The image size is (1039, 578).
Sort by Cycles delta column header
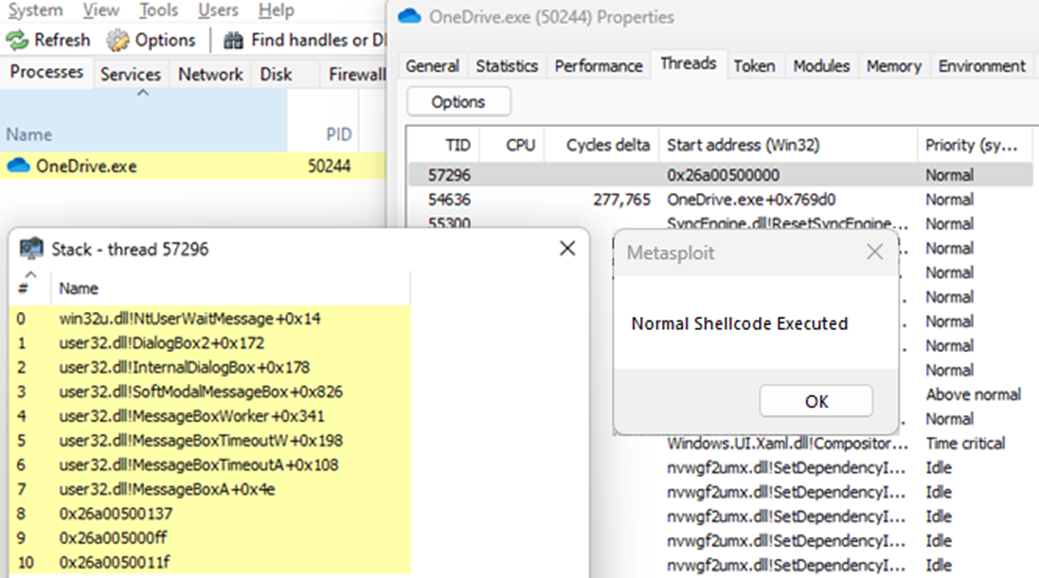tap(607, 145)
